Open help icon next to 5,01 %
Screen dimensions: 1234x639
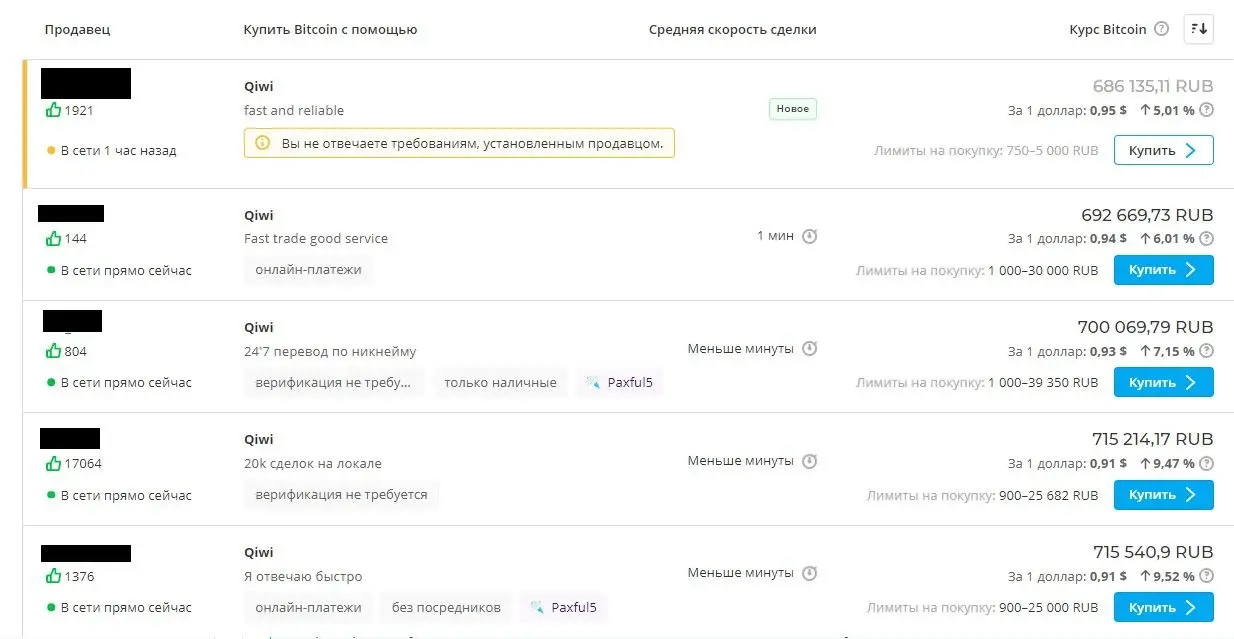1206,110
